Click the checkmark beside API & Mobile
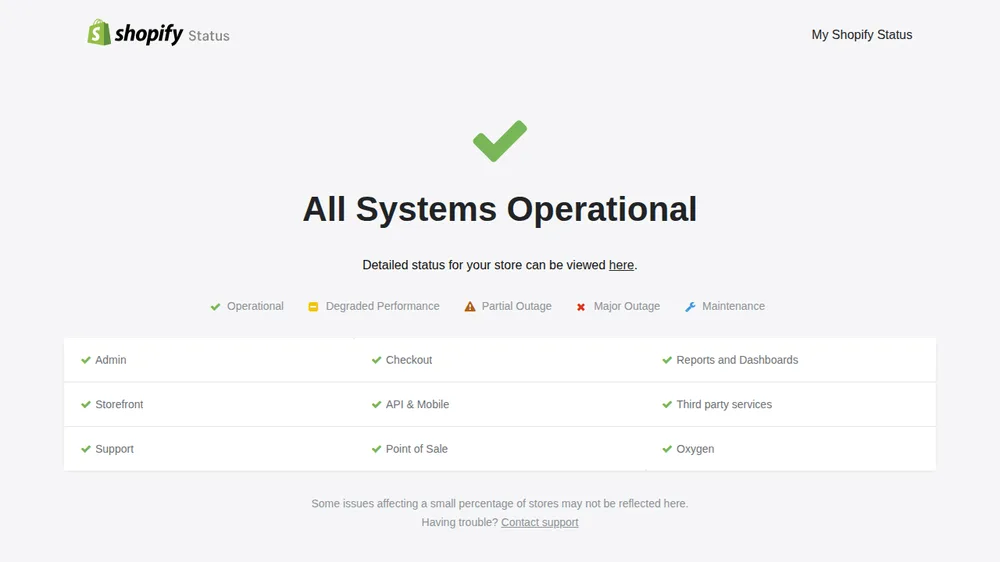This screenshot has height=562, width=1000. click(x=376, y=404)
